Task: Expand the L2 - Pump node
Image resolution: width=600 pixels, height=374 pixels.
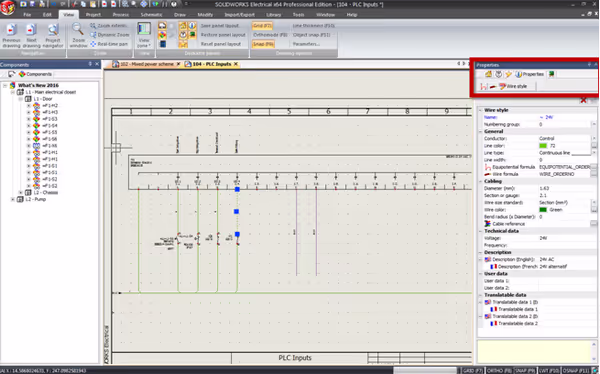Action: pyautogui.click(x=13, y=199)
